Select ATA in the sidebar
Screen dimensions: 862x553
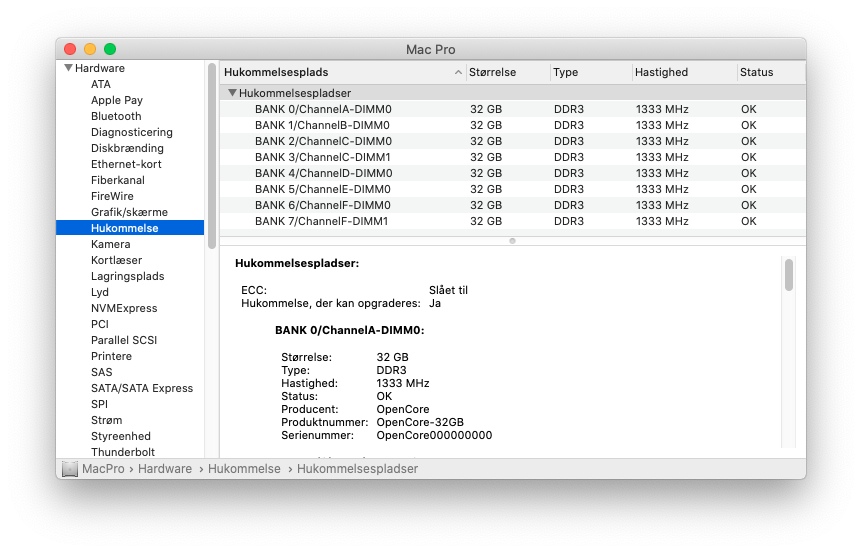click(x=101, y=84)
